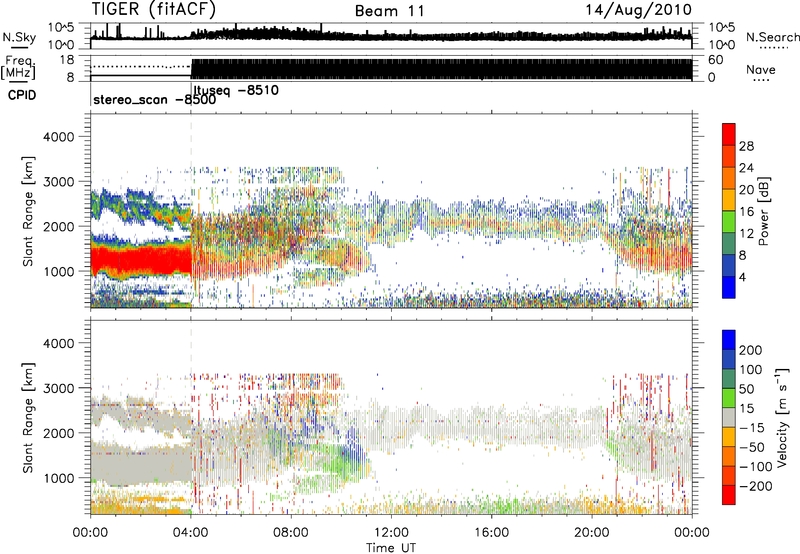Click the 'stereo_scan -8500' CPID text

(x=155, y=100)
